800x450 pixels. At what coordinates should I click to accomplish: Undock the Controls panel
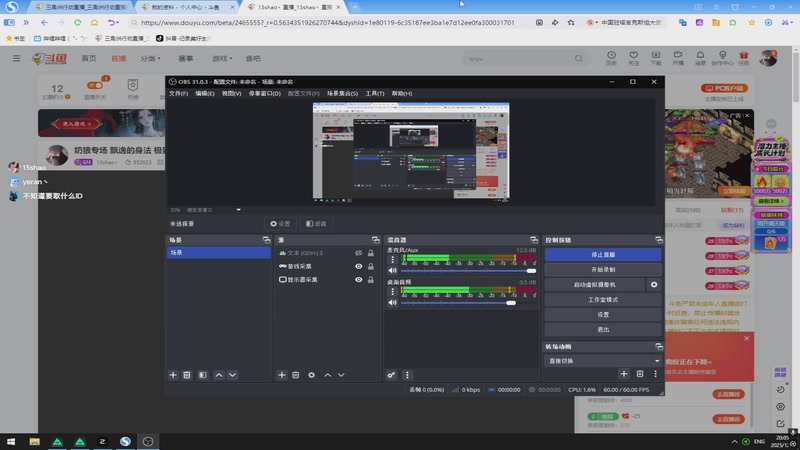659,240
